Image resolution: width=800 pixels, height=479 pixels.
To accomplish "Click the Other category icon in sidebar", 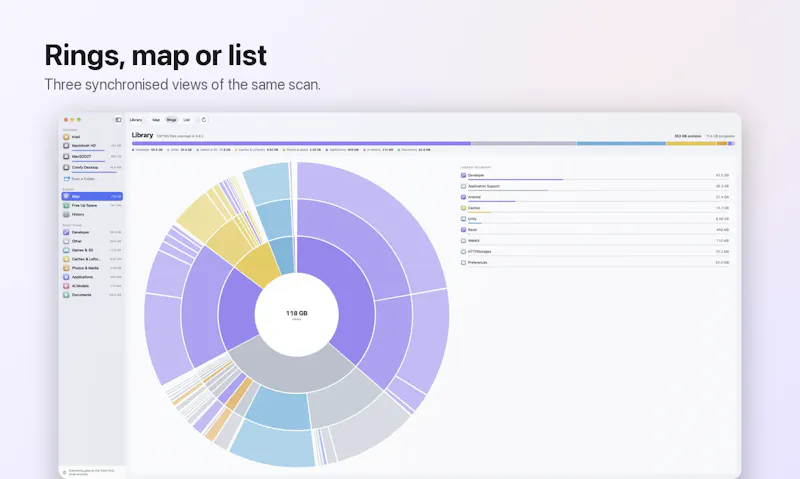I will [66, 241].
